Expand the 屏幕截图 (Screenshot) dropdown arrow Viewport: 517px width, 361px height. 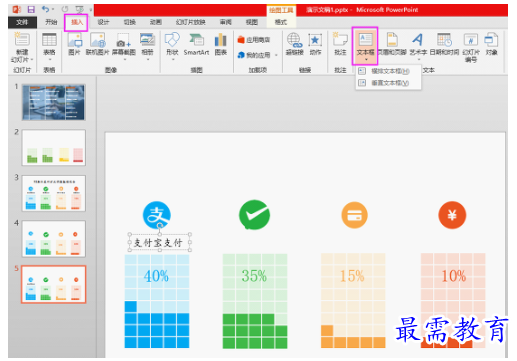point(124,60)
